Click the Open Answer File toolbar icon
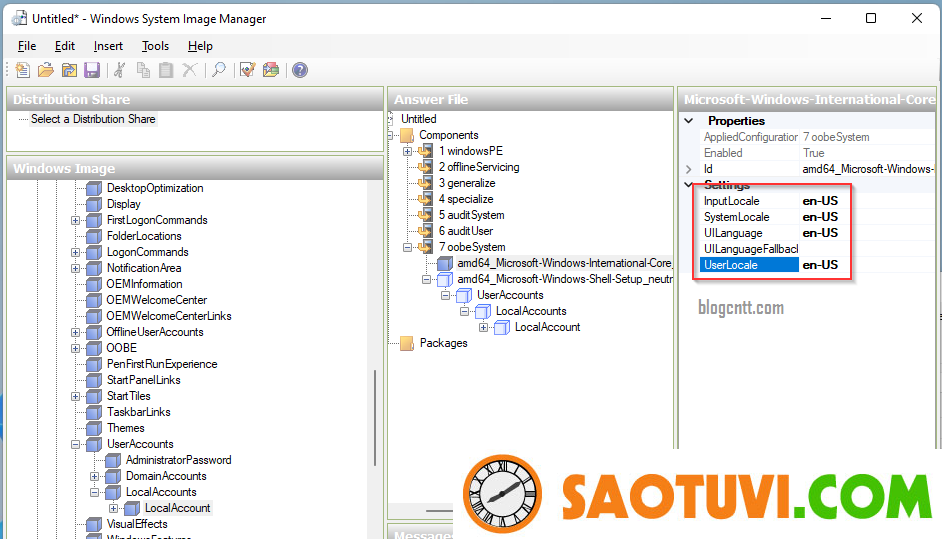The width and height of the screenshot is (942, 539). pos(46,70)
